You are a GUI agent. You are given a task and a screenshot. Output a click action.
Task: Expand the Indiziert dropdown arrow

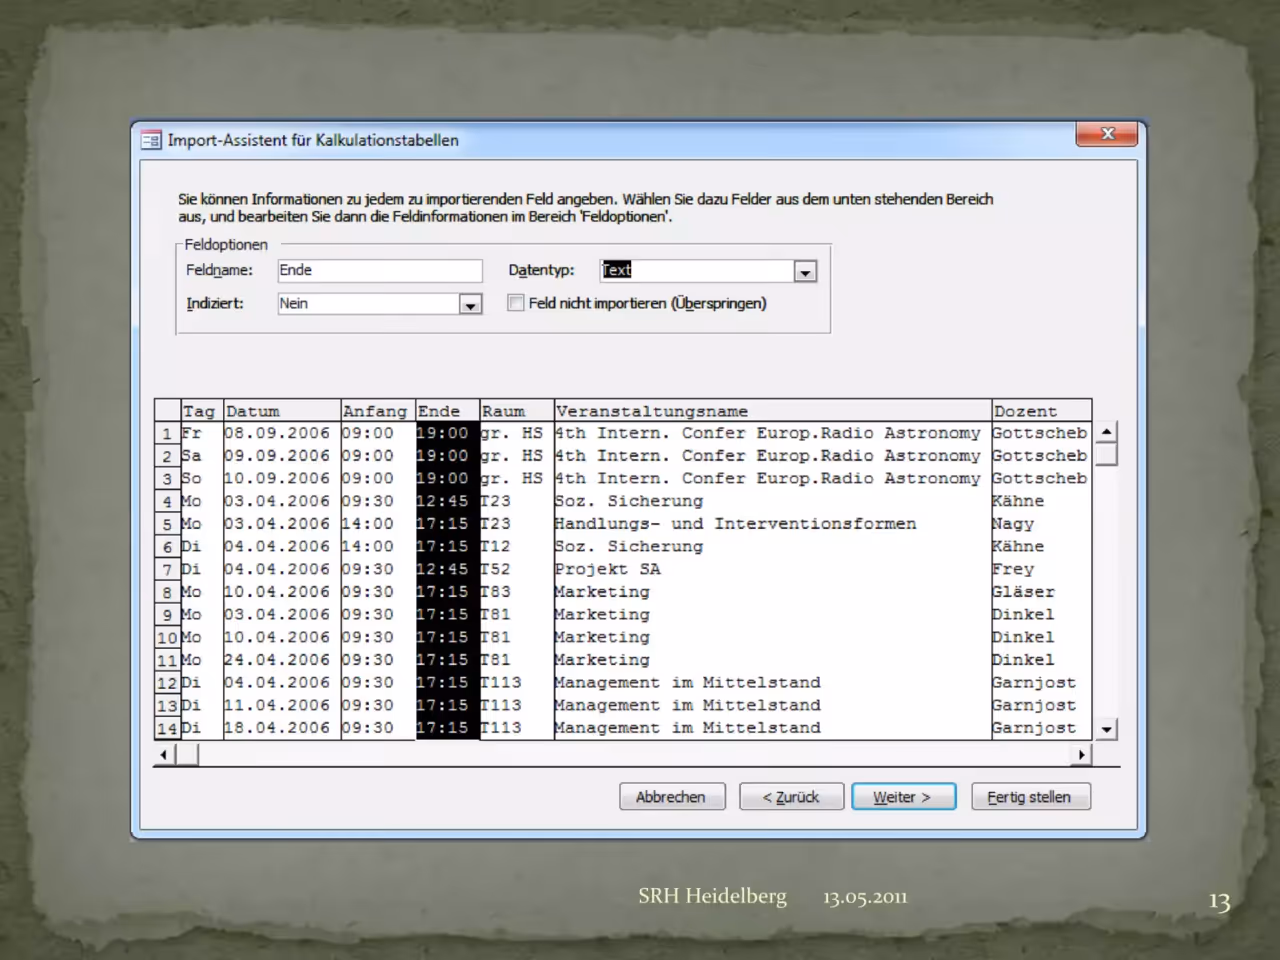[x=470, y=304]
